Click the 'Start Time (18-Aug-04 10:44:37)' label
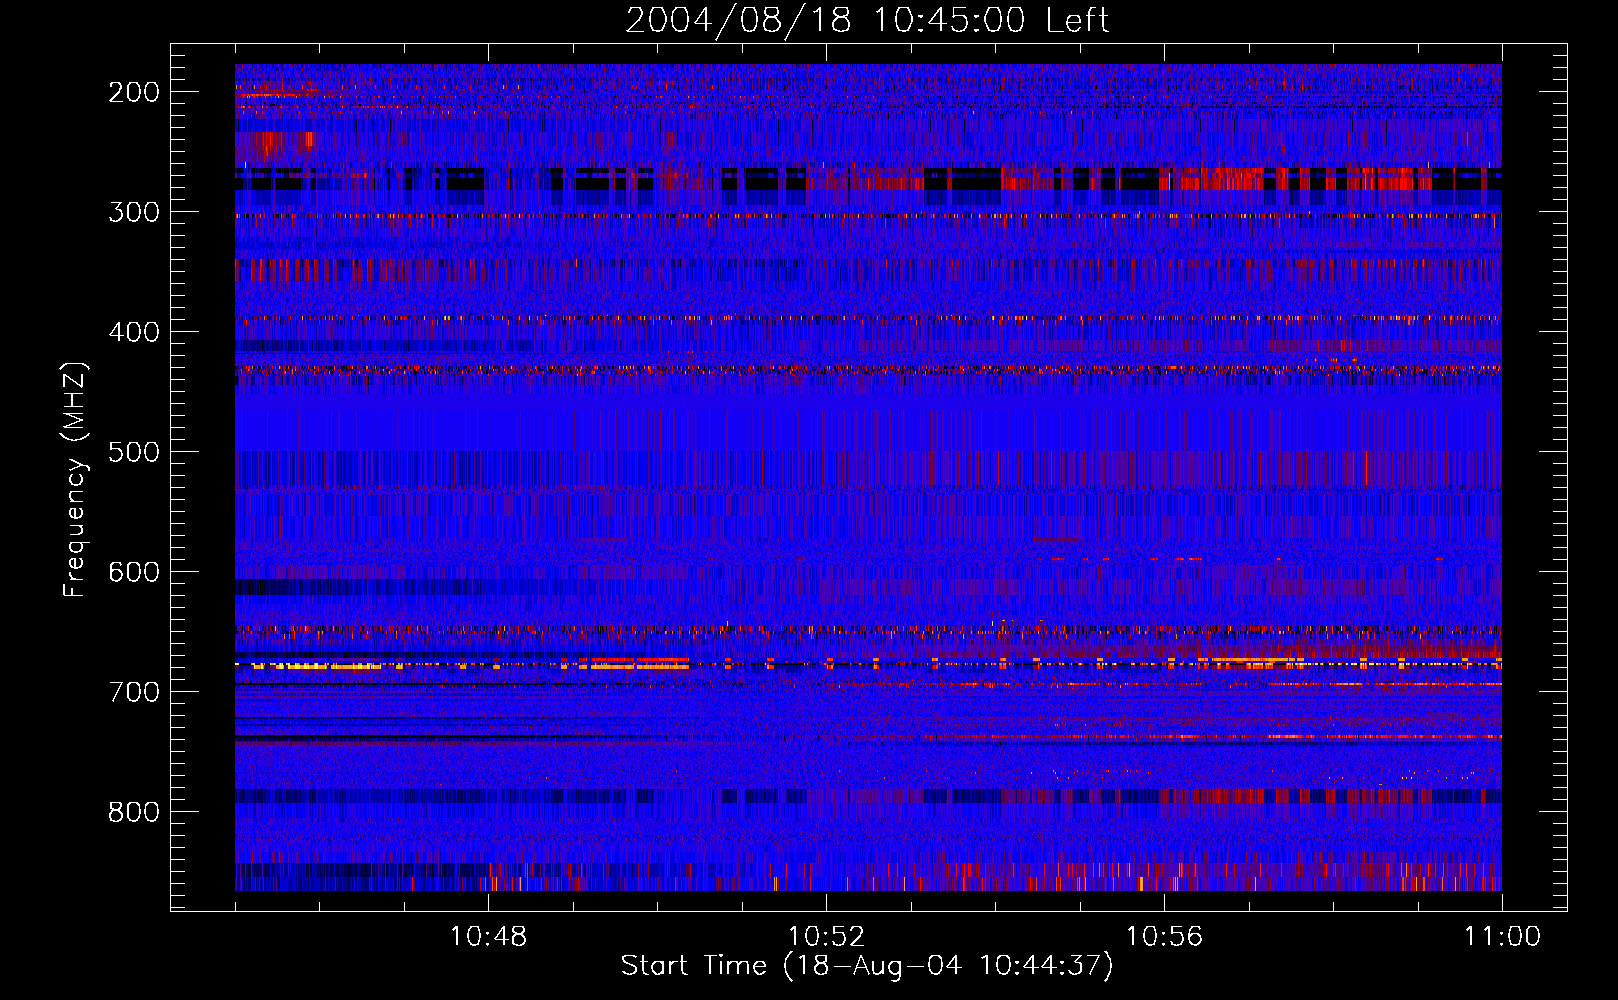Screen dimensions: 1618x1000 pos(867,965)
